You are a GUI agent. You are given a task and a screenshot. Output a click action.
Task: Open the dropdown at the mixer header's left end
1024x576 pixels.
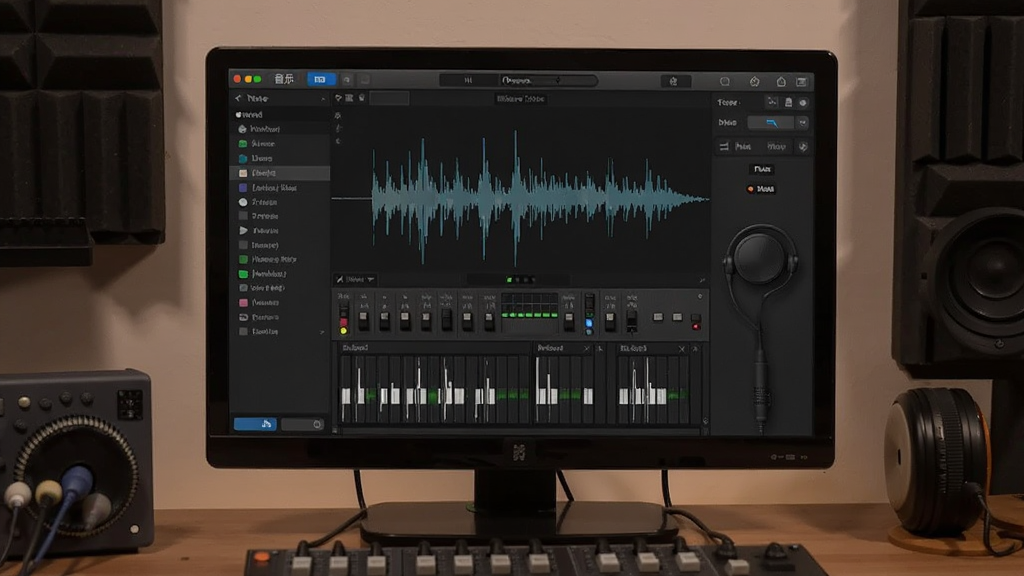coord(355,279)
